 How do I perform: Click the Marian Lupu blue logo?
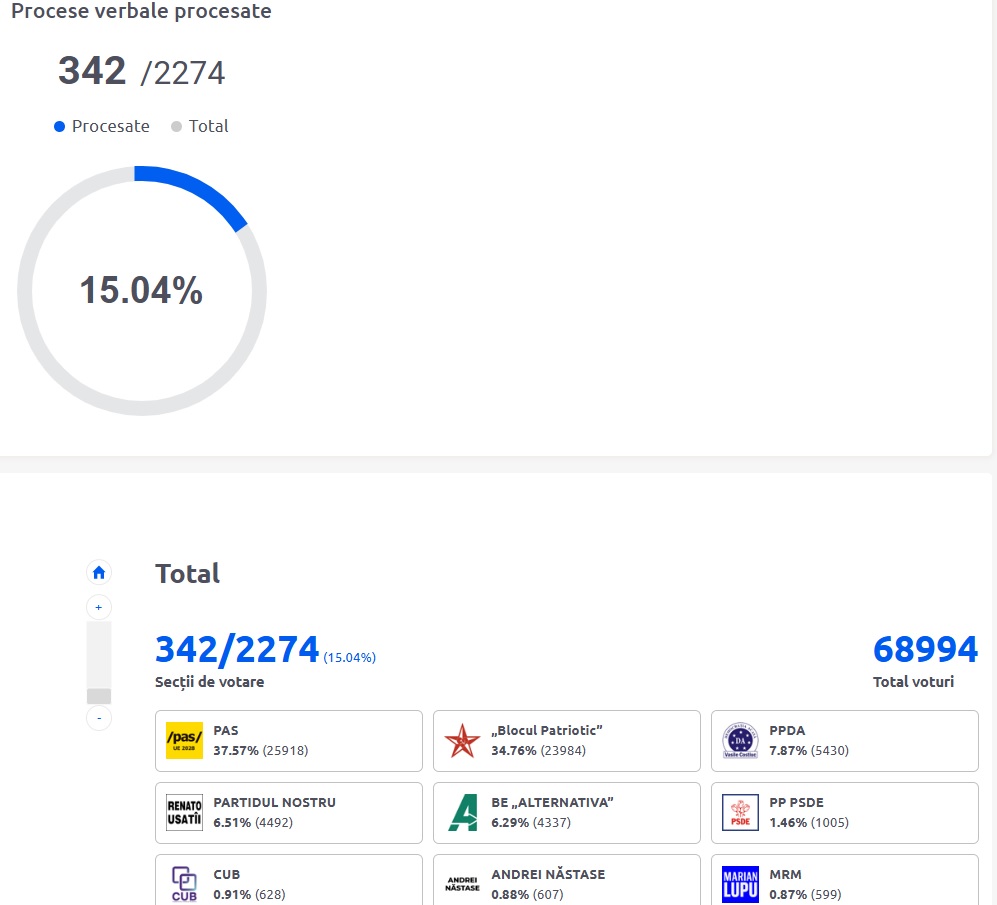(740, 884)
